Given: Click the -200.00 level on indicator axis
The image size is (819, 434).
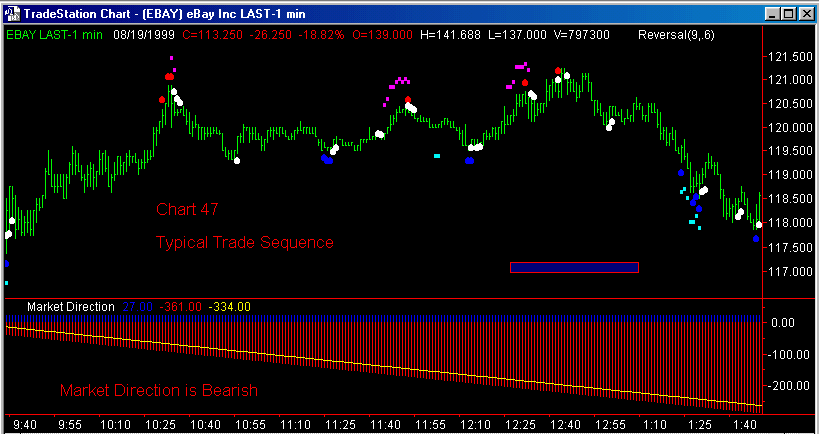Looking at the screenshot, I should (x=787, y=386).
